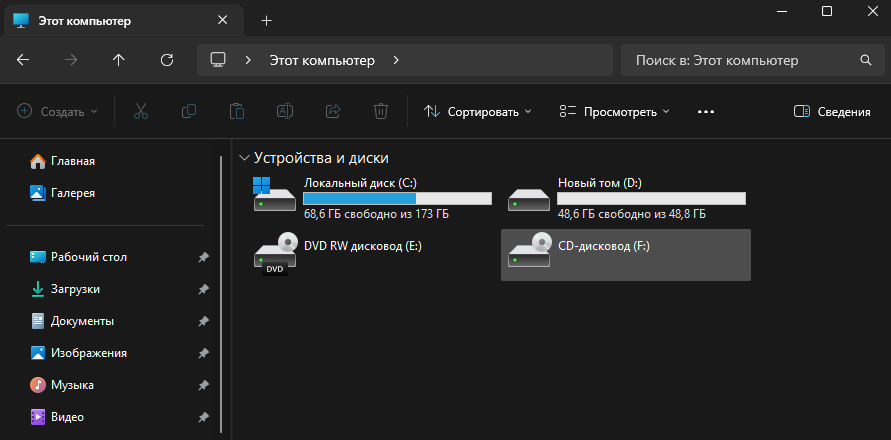Click the 48,6 ГБ свободно из 48,8 ГБ text
Image resolution: width=891 pixels, height=440 pixels.
click(x=632, y=214)
